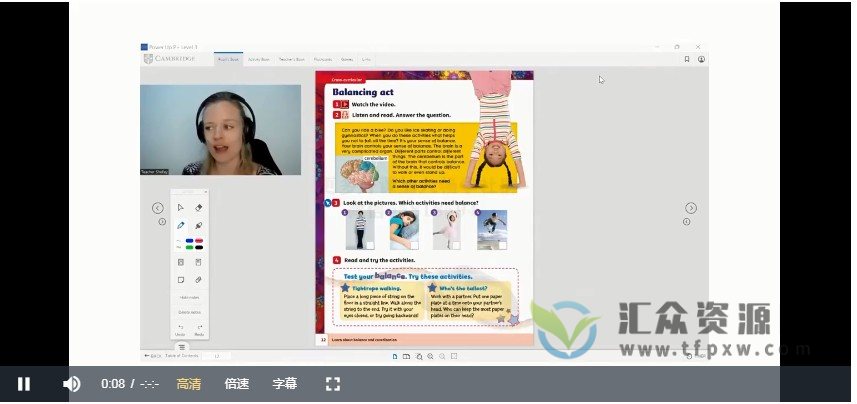Image resolution: width=857 pixels, height=404 pixels.
Task: Switch to the Teacher's Book tab
Action: point(291,59)
